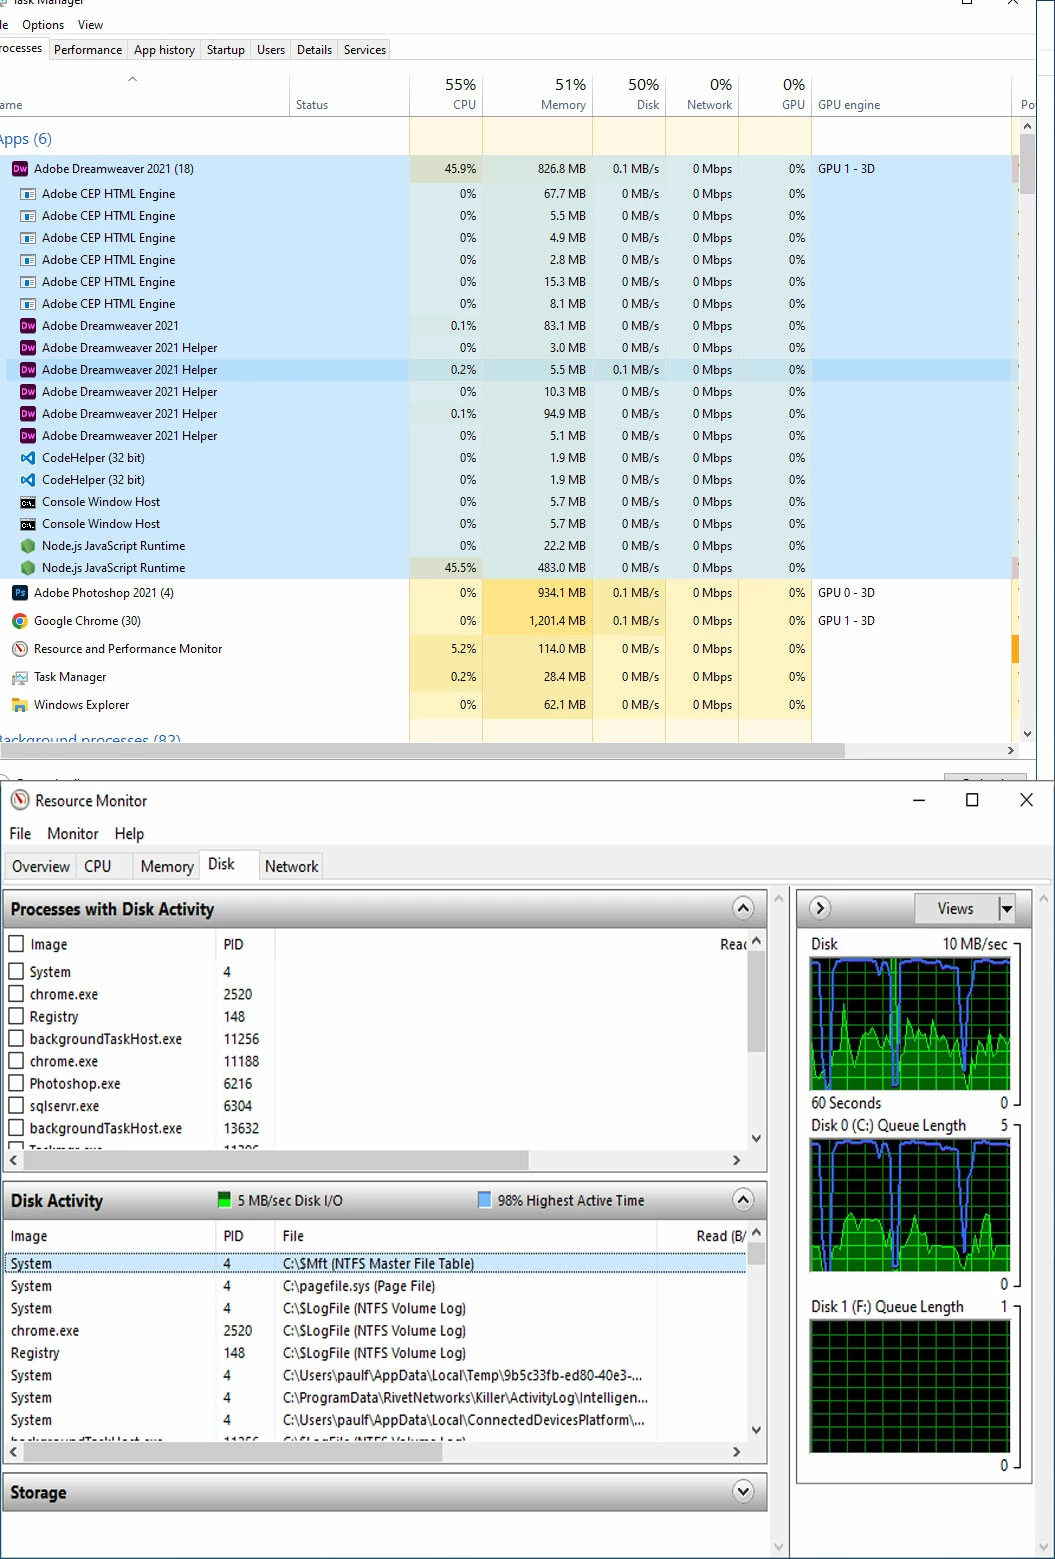This screenshot has height=1559, width=1055.
Task: Click the Windows Explorer process icon
Action: pyautogui.click(x=20, y=705)
